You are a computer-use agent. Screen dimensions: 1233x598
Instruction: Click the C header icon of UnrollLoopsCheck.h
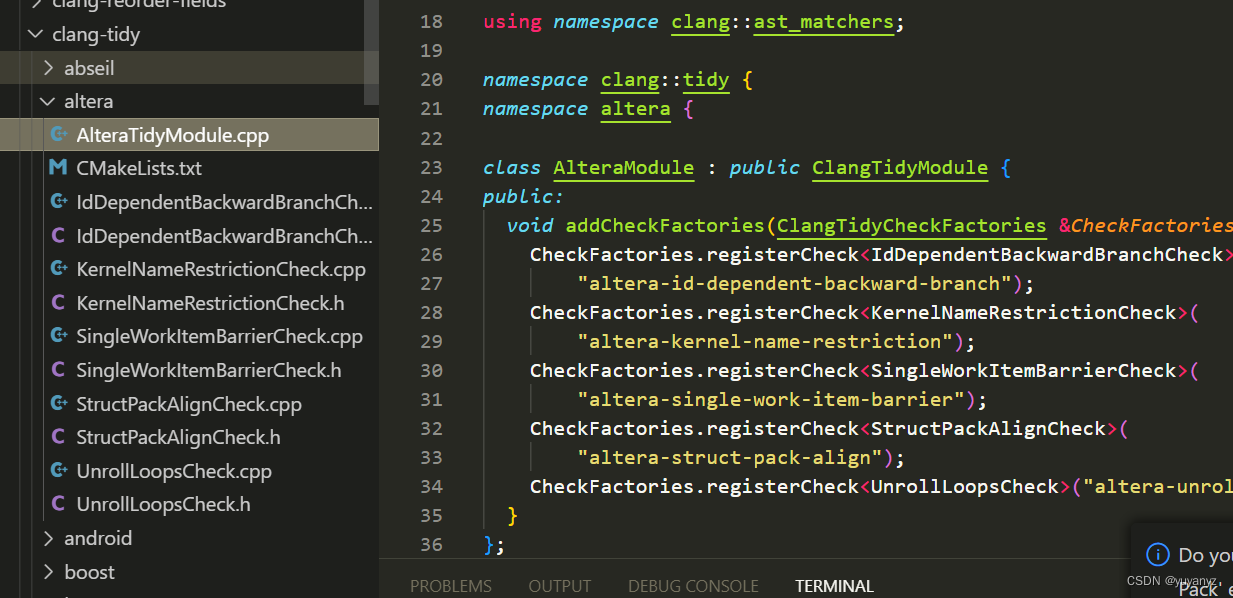[59, 504]
